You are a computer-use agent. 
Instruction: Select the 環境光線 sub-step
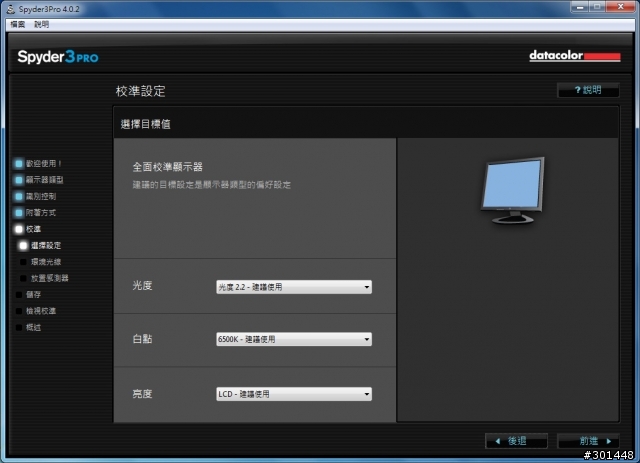click(40, 262)
